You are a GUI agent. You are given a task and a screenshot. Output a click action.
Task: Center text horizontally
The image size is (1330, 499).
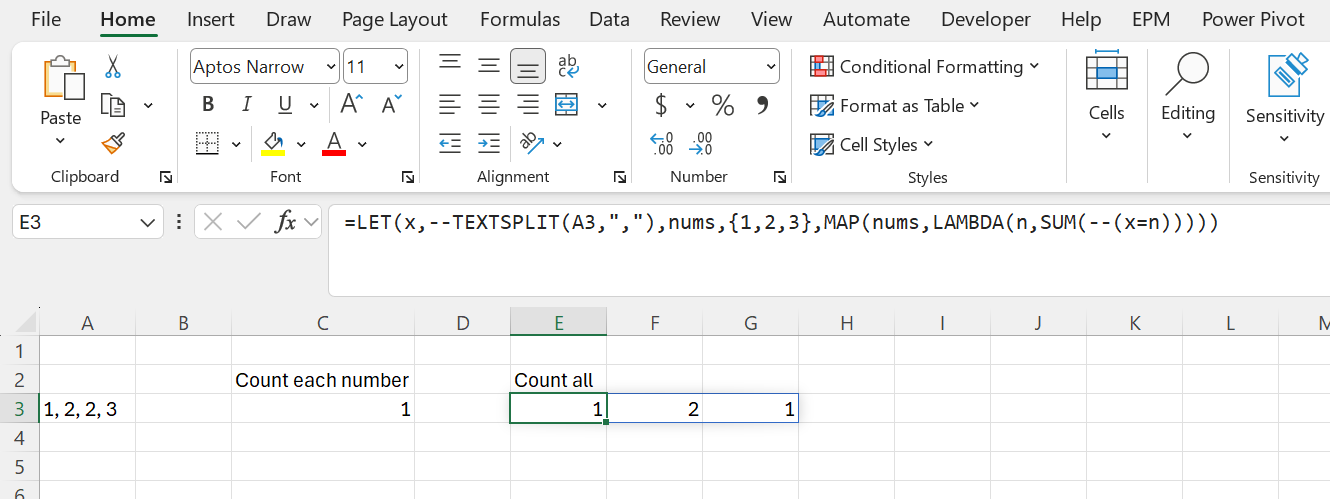point(489,105)
